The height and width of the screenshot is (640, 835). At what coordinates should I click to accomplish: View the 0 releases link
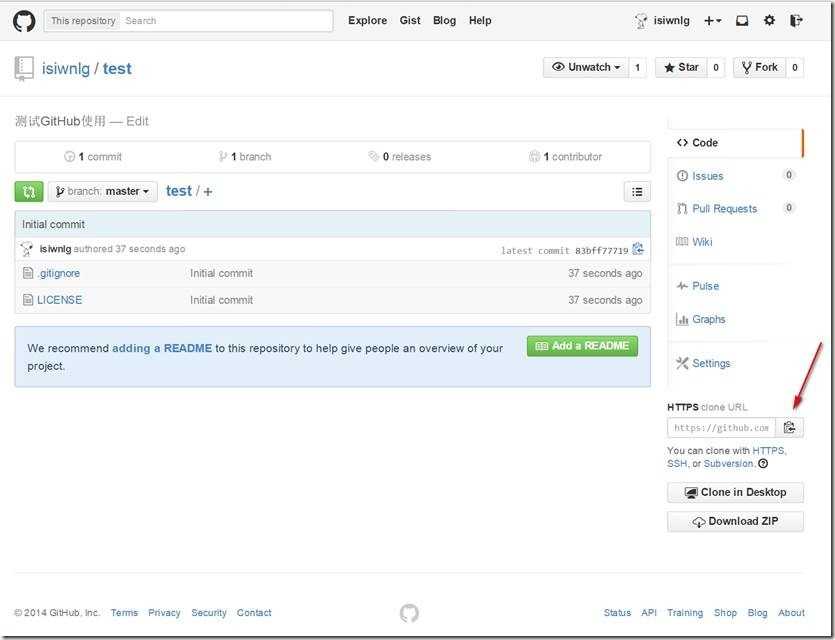click(x=400, y=157)
